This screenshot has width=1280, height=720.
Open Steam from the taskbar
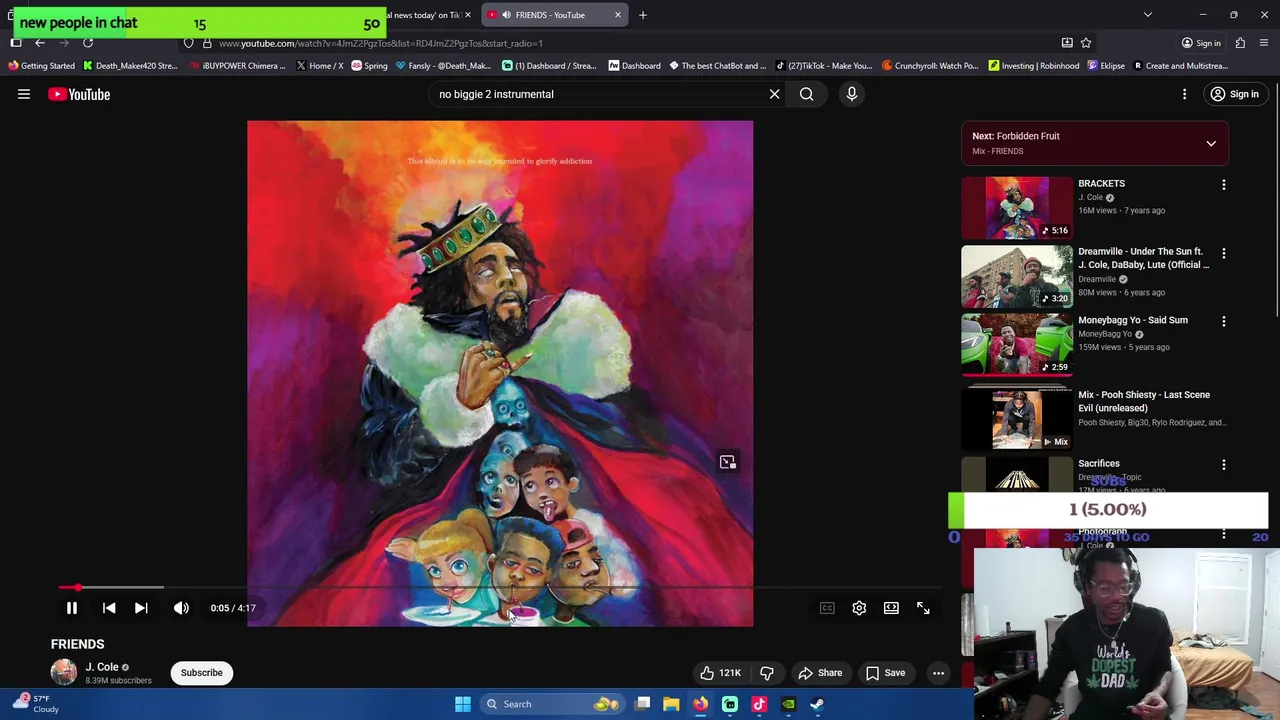click(x=817, y=704)
